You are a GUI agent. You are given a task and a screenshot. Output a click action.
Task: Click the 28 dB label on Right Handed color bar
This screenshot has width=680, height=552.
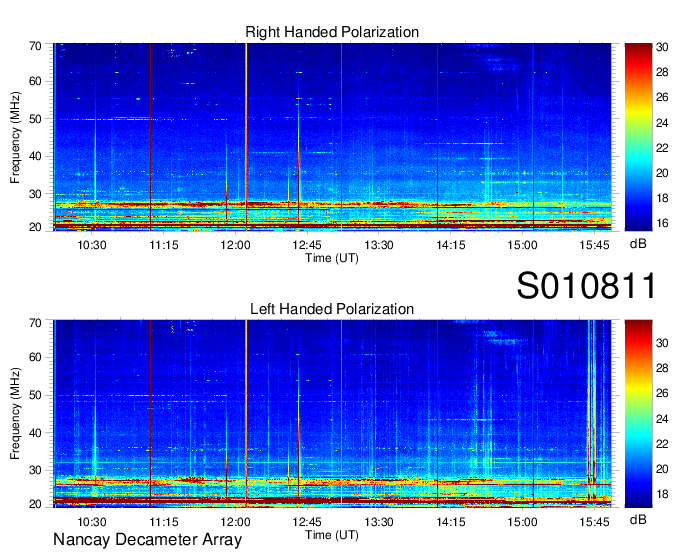[x=662, y=72]
